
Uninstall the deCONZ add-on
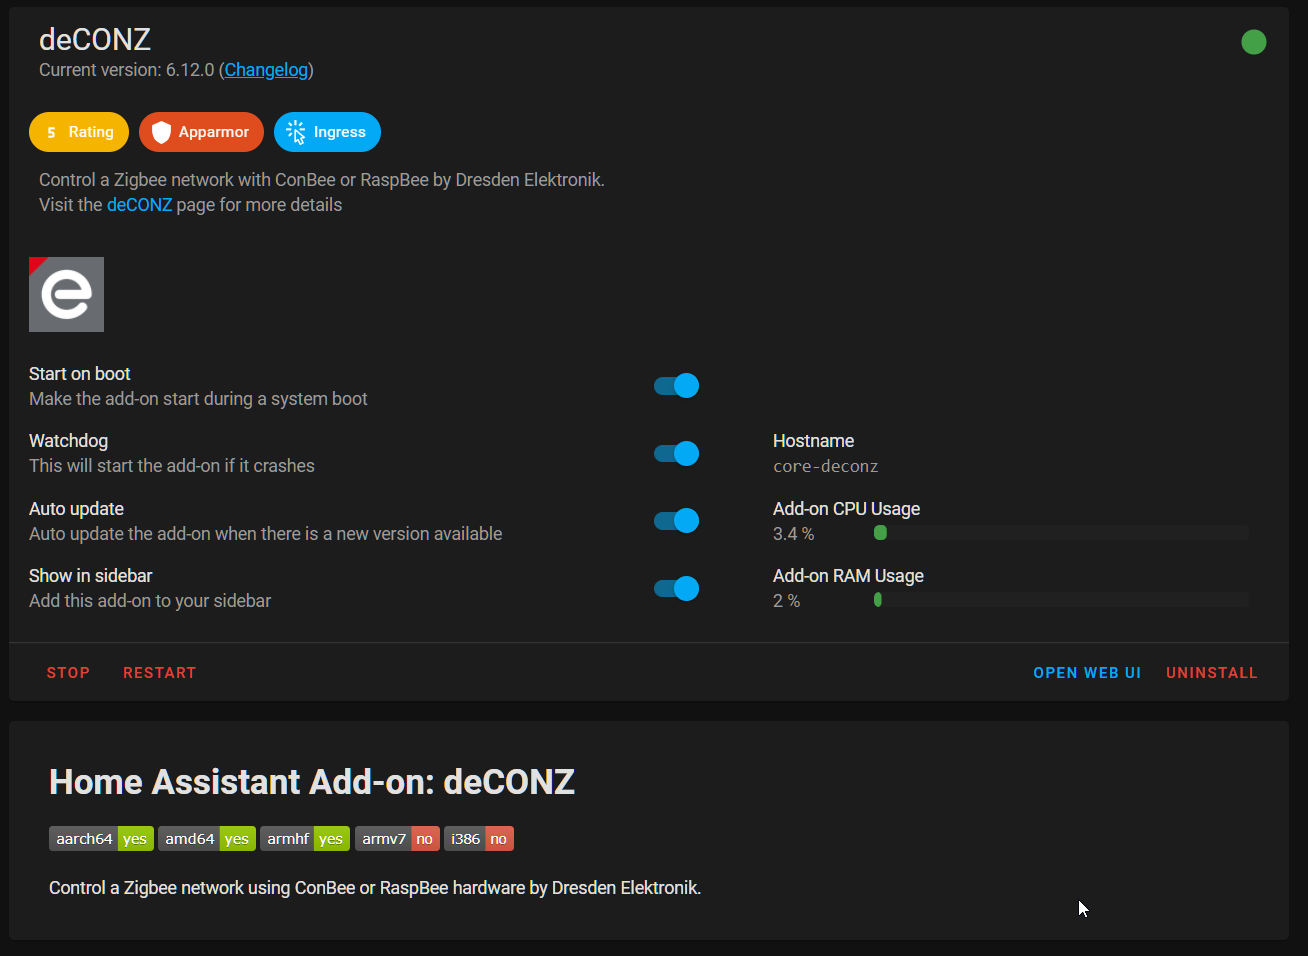[x=1211, y=672]
